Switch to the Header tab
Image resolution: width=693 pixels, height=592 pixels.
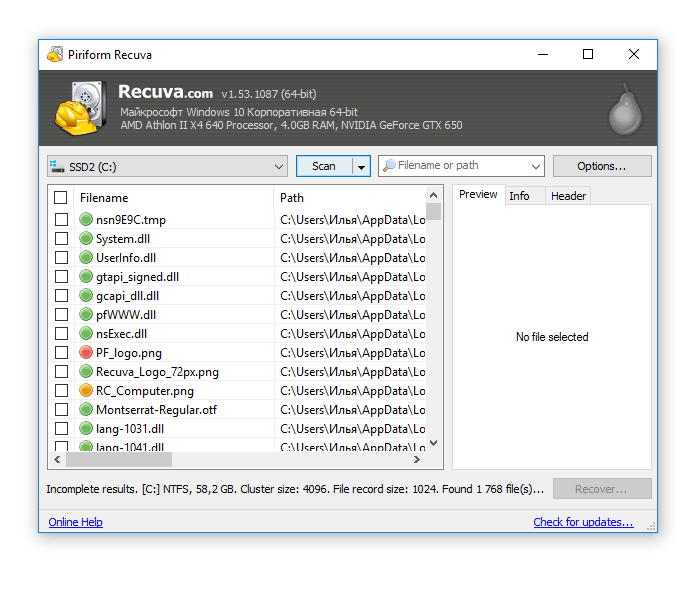[x=568, y=196]
